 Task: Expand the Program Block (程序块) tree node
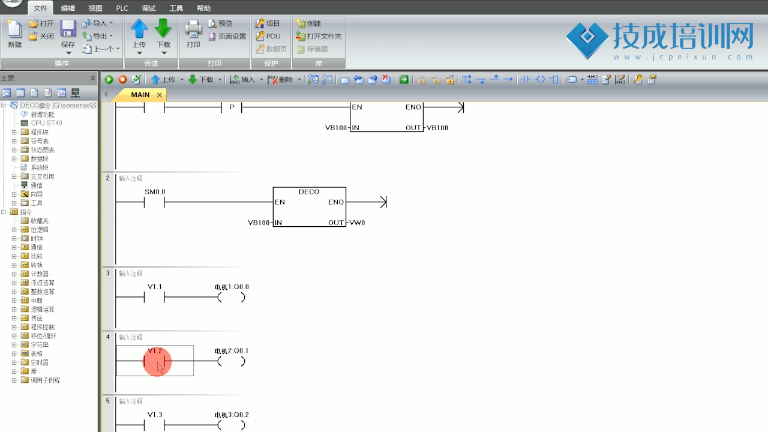[x=14, y=132]
